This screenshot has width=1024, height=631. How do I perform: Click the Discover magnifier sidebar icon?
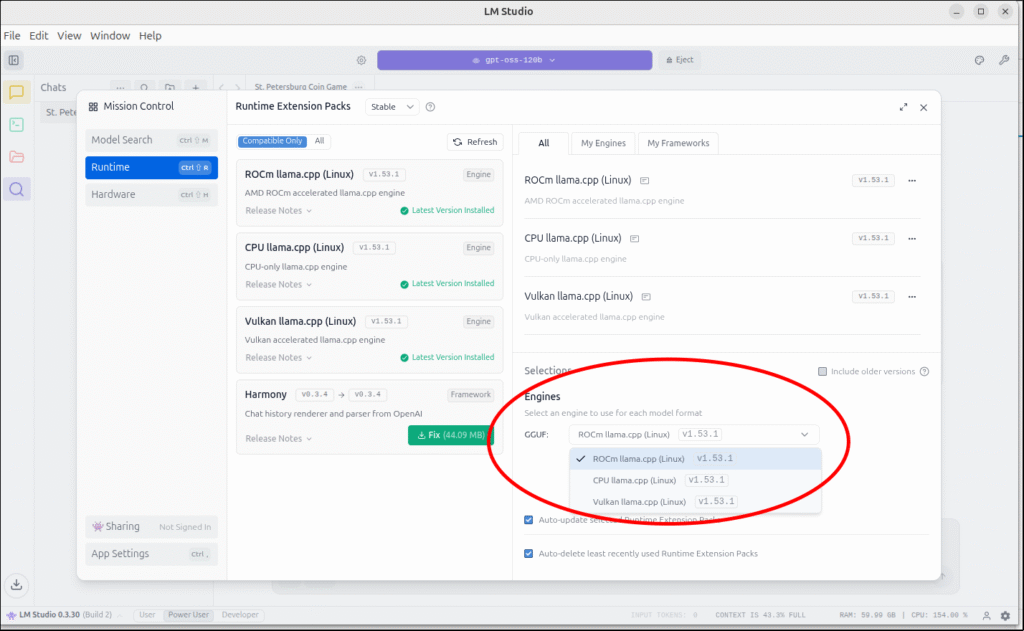pyautogui.click(x=16, y=189)
